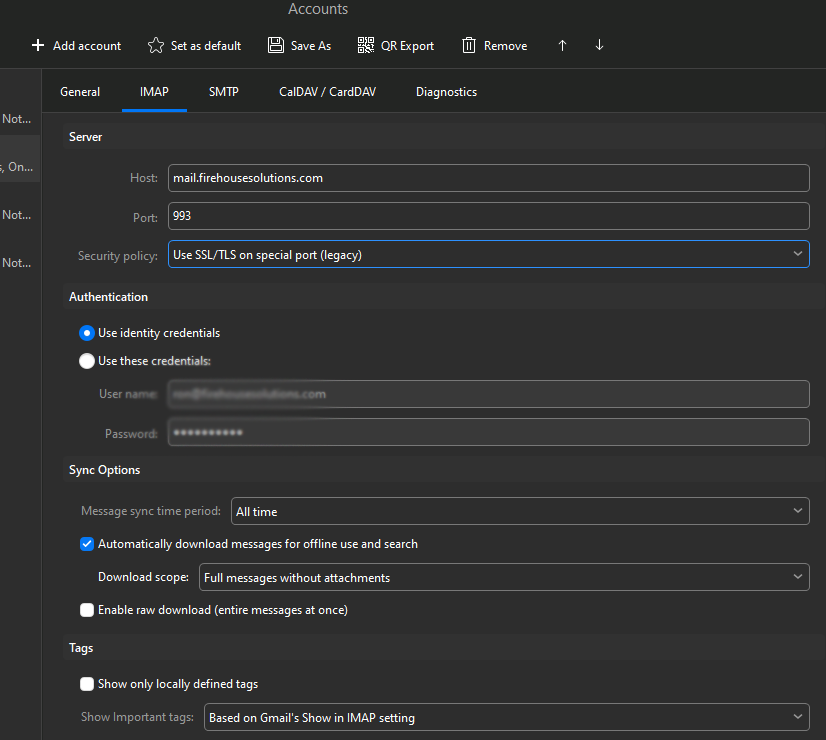The width and height of the screenshot is (826, 740).
Task: Click the Save As floppy disk icon
Action: pos(276,46)
